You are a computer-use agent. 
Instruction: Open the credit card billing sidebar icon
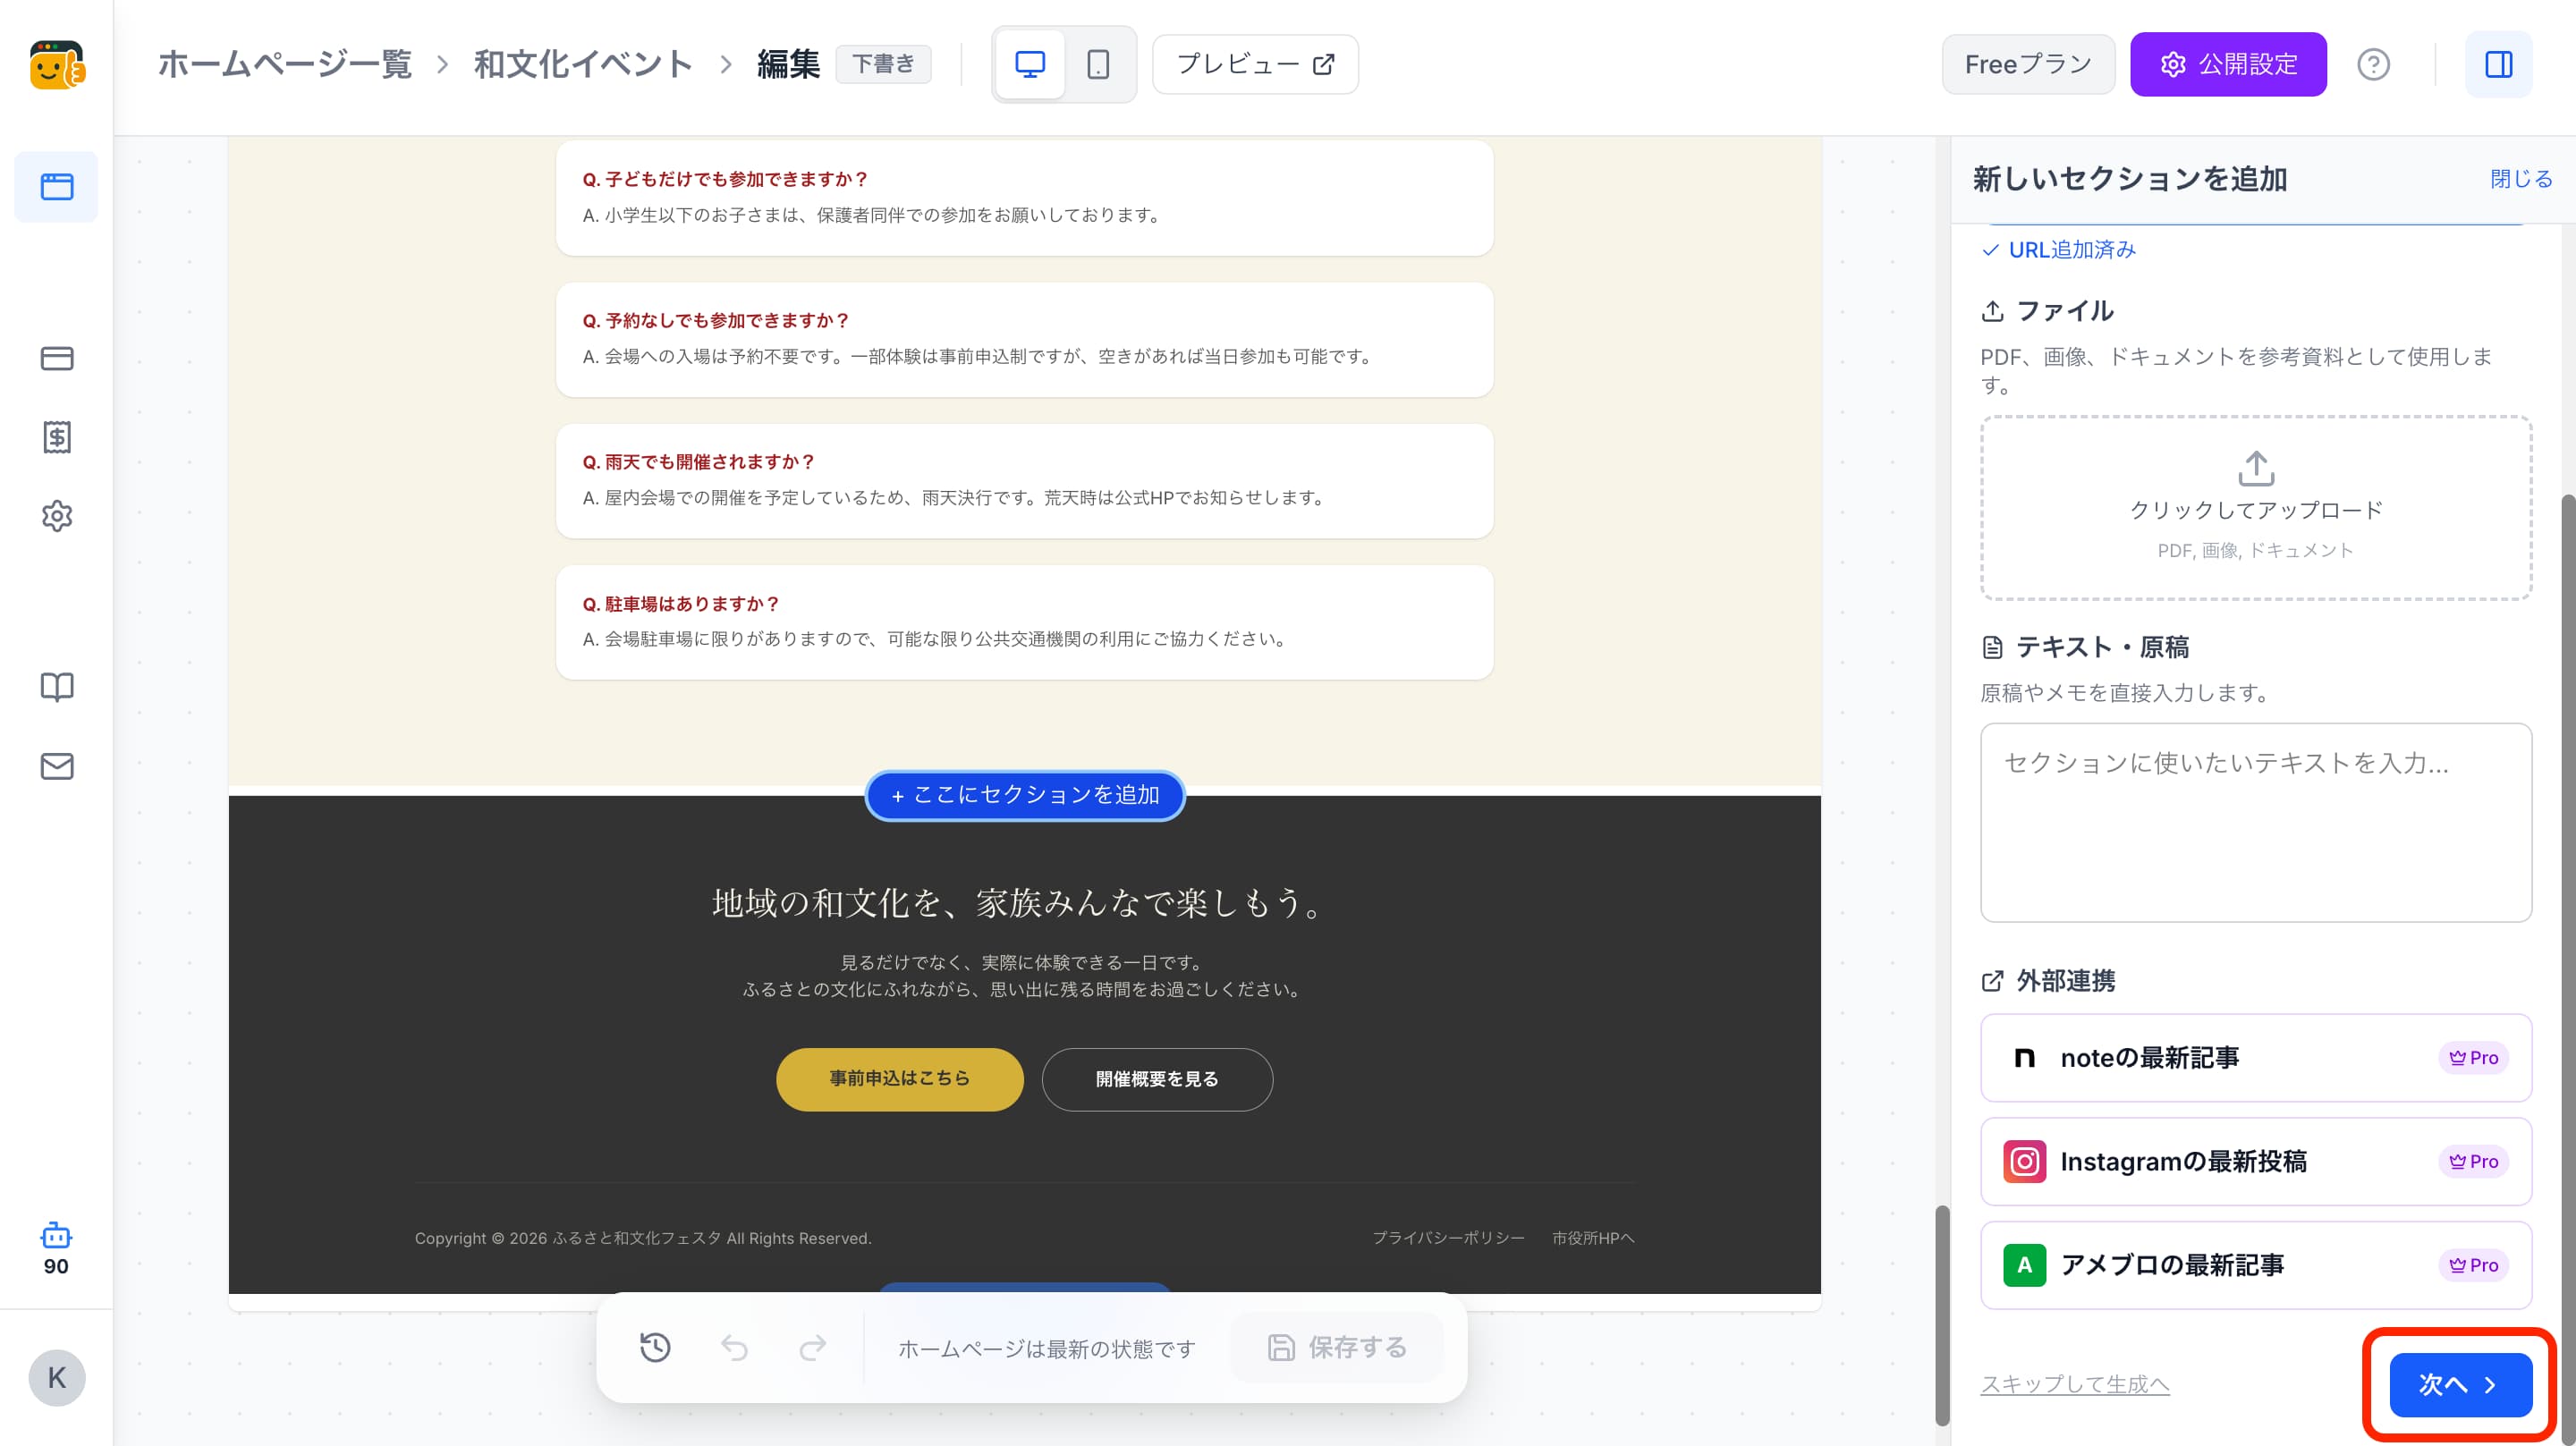point(57,358)
